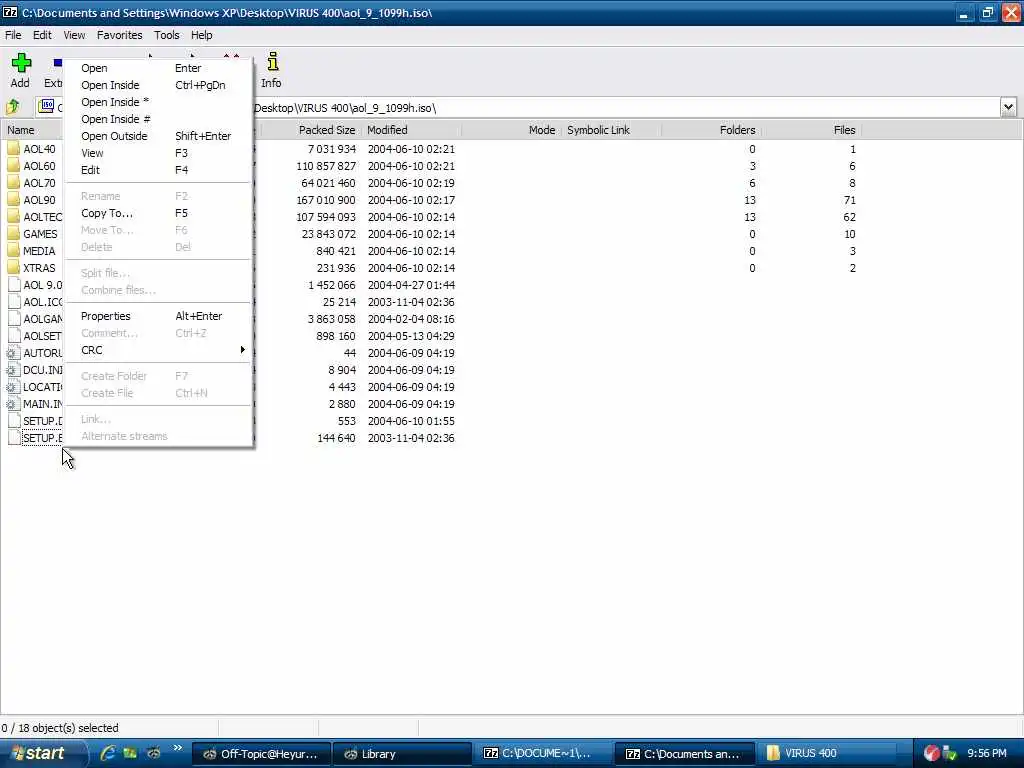
Task: Choose Open Outside in the context menu
Action: pos(159,136)
